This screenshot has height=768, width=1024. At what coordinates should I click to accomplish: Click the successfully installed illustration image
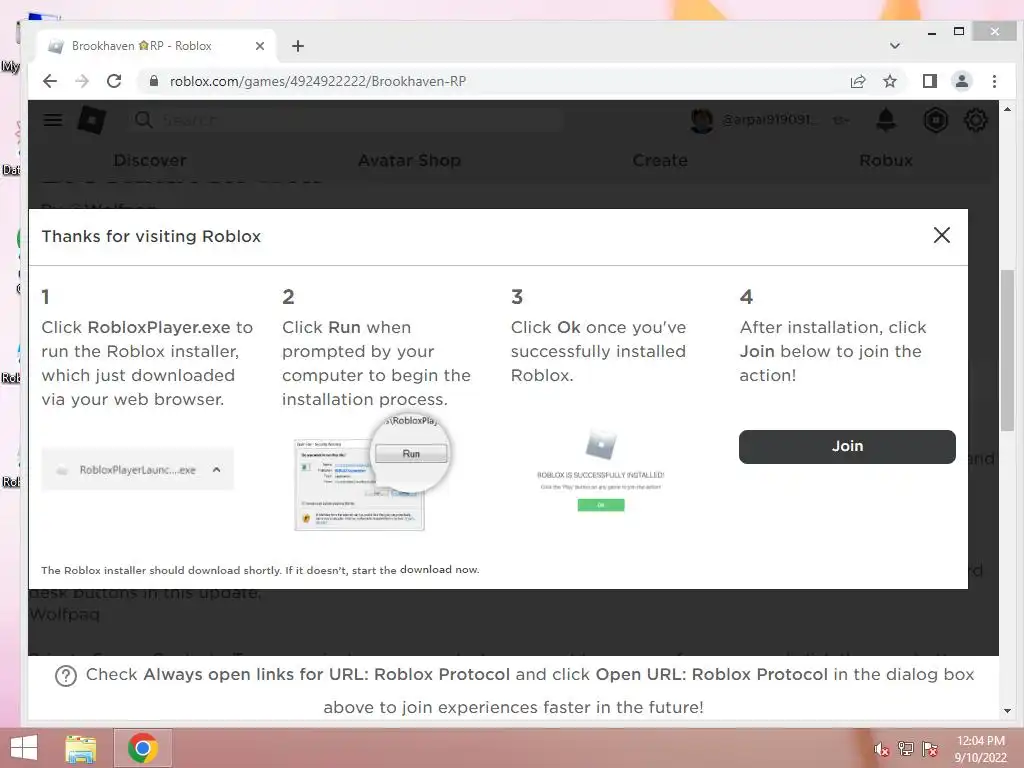(601, 470)
